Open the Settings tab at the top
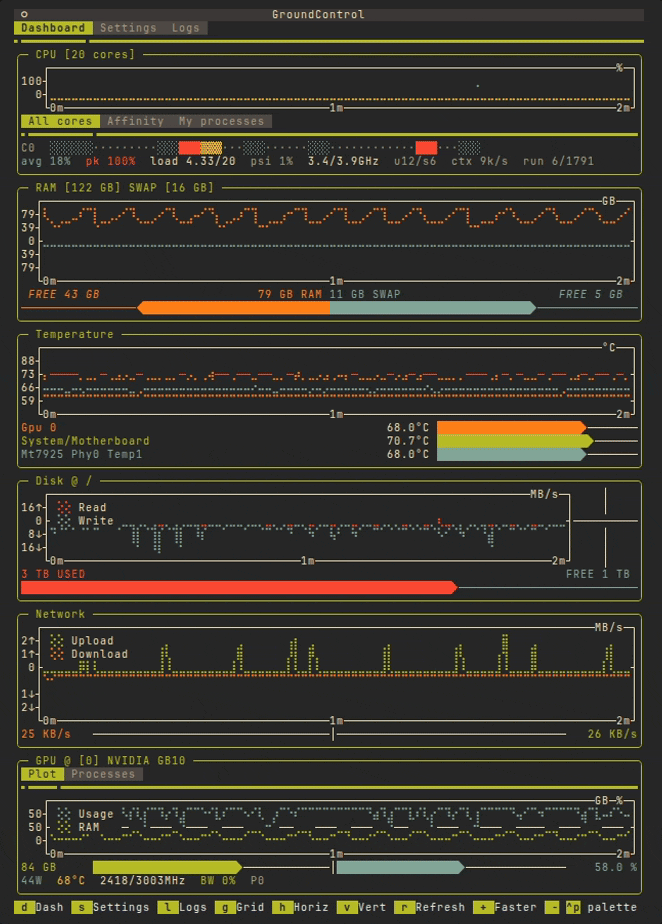Image resolution: width=662 pixels, height=924 pixels. [x=128, y=28]
